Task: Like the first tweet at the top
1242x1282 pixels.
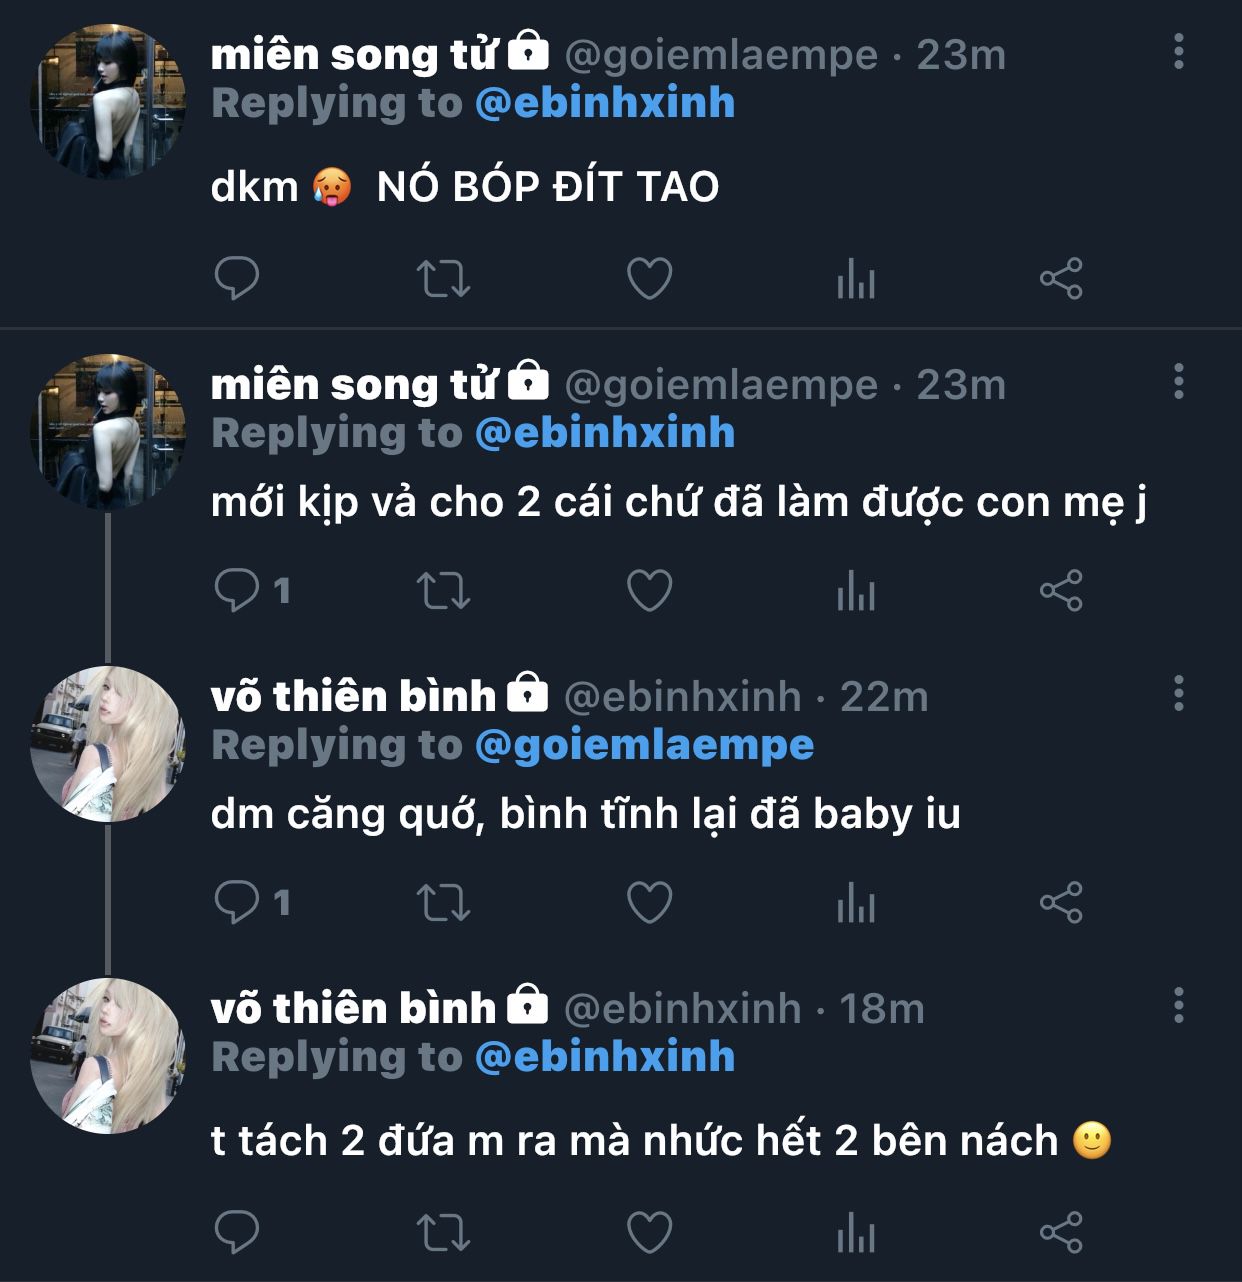Action: (649, 278)
